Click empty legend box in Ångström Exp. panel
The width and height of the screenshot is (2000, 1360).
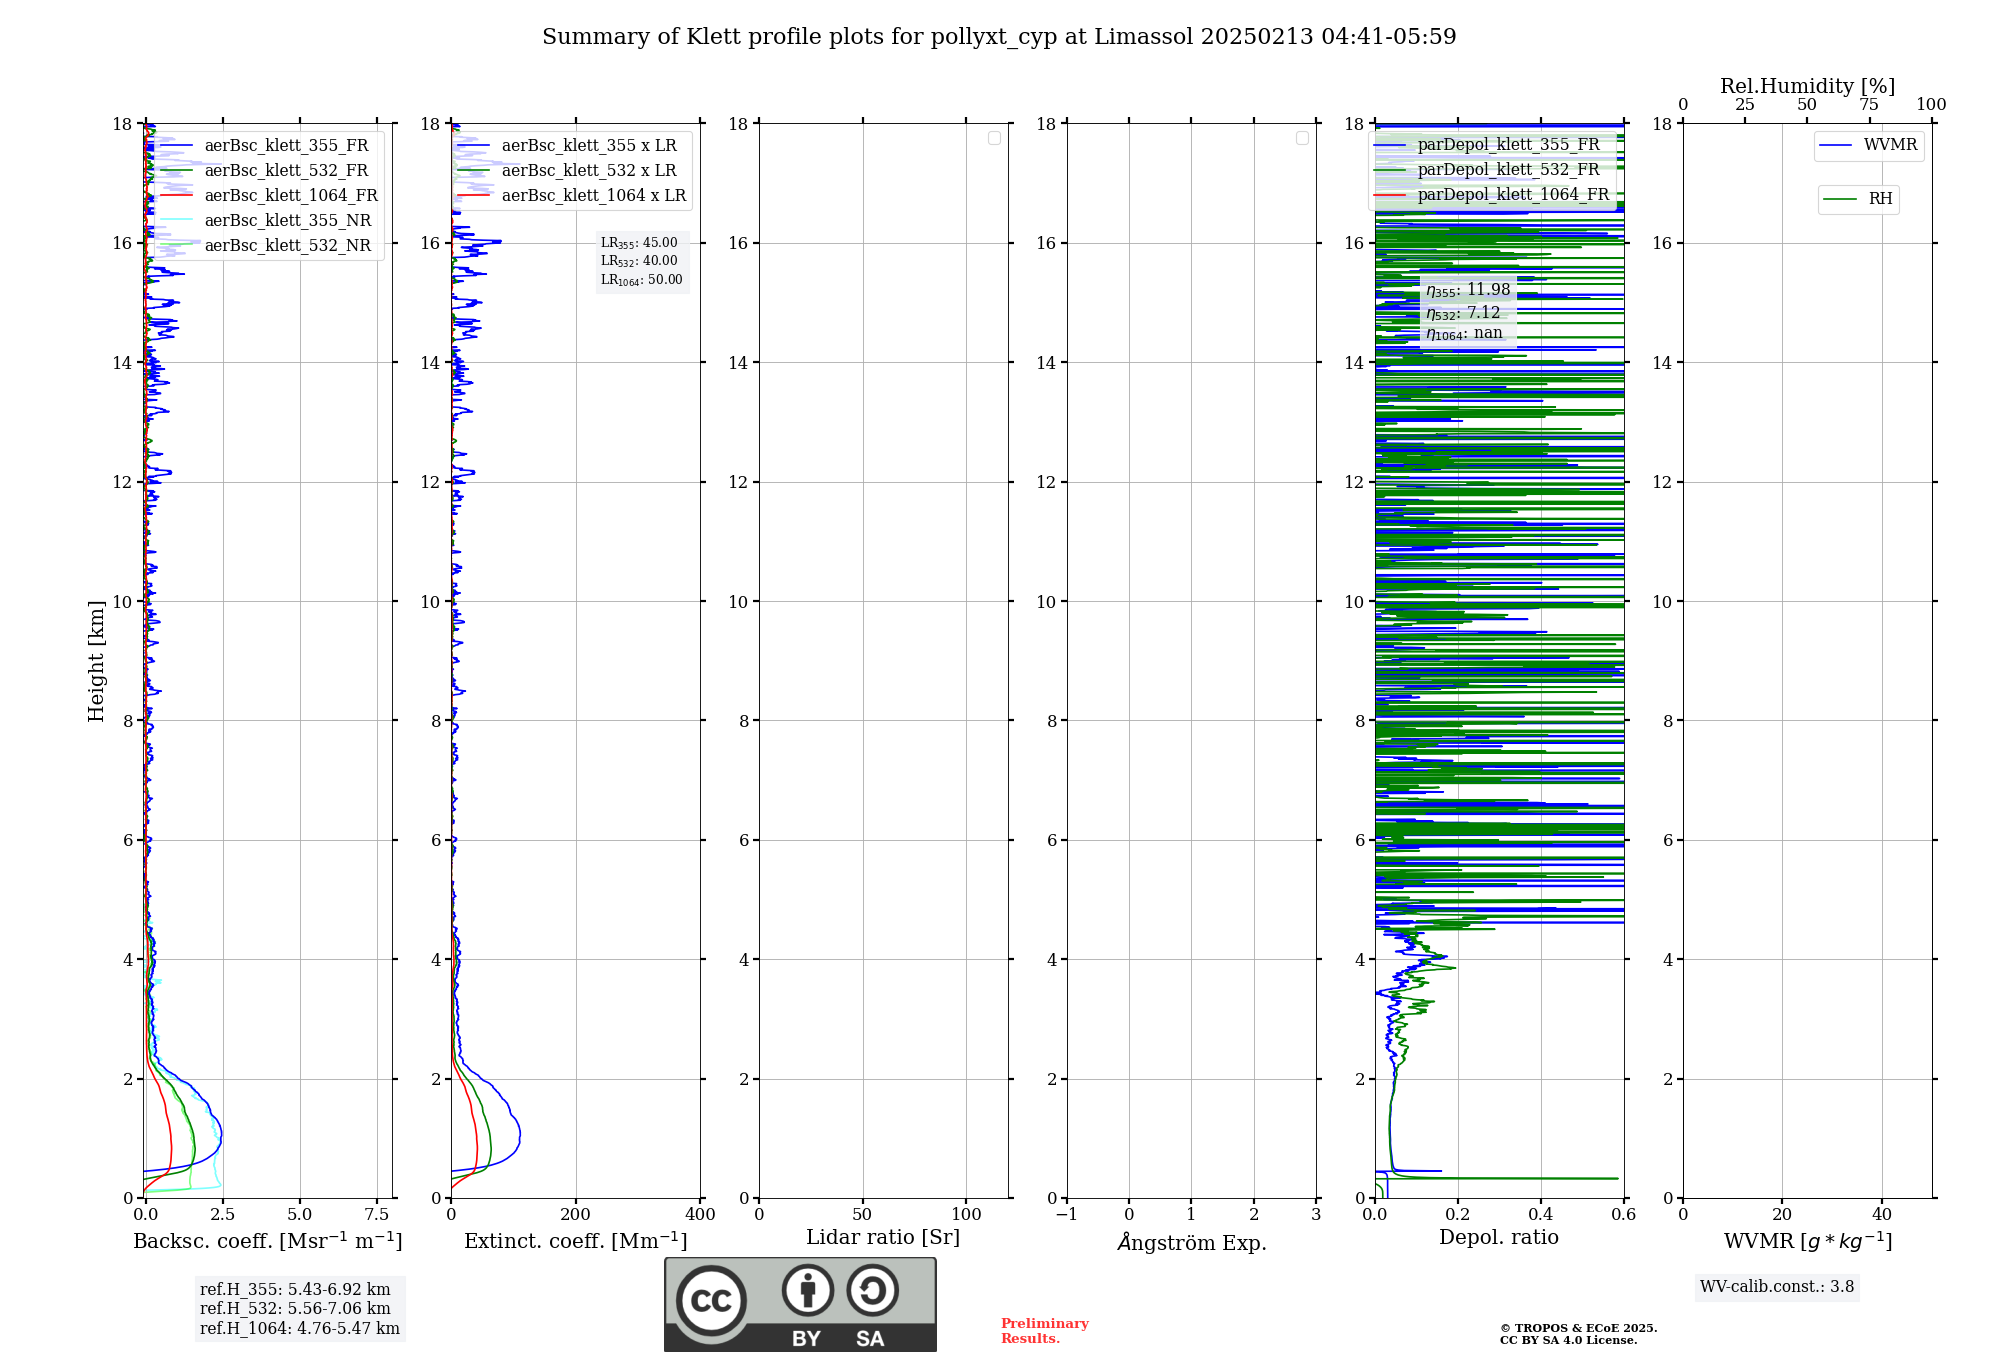point(1302,138)
